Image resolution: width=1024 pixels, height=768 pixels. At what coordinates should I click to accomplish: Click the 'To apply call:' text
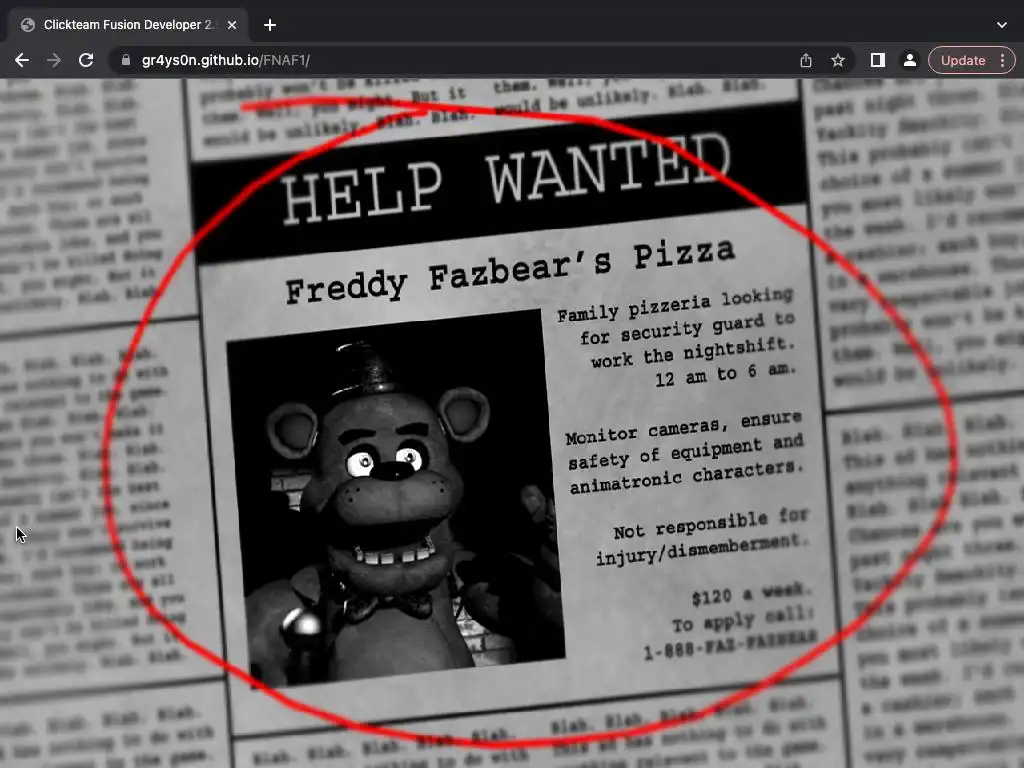pyautogui.click(x=743, y=620)
